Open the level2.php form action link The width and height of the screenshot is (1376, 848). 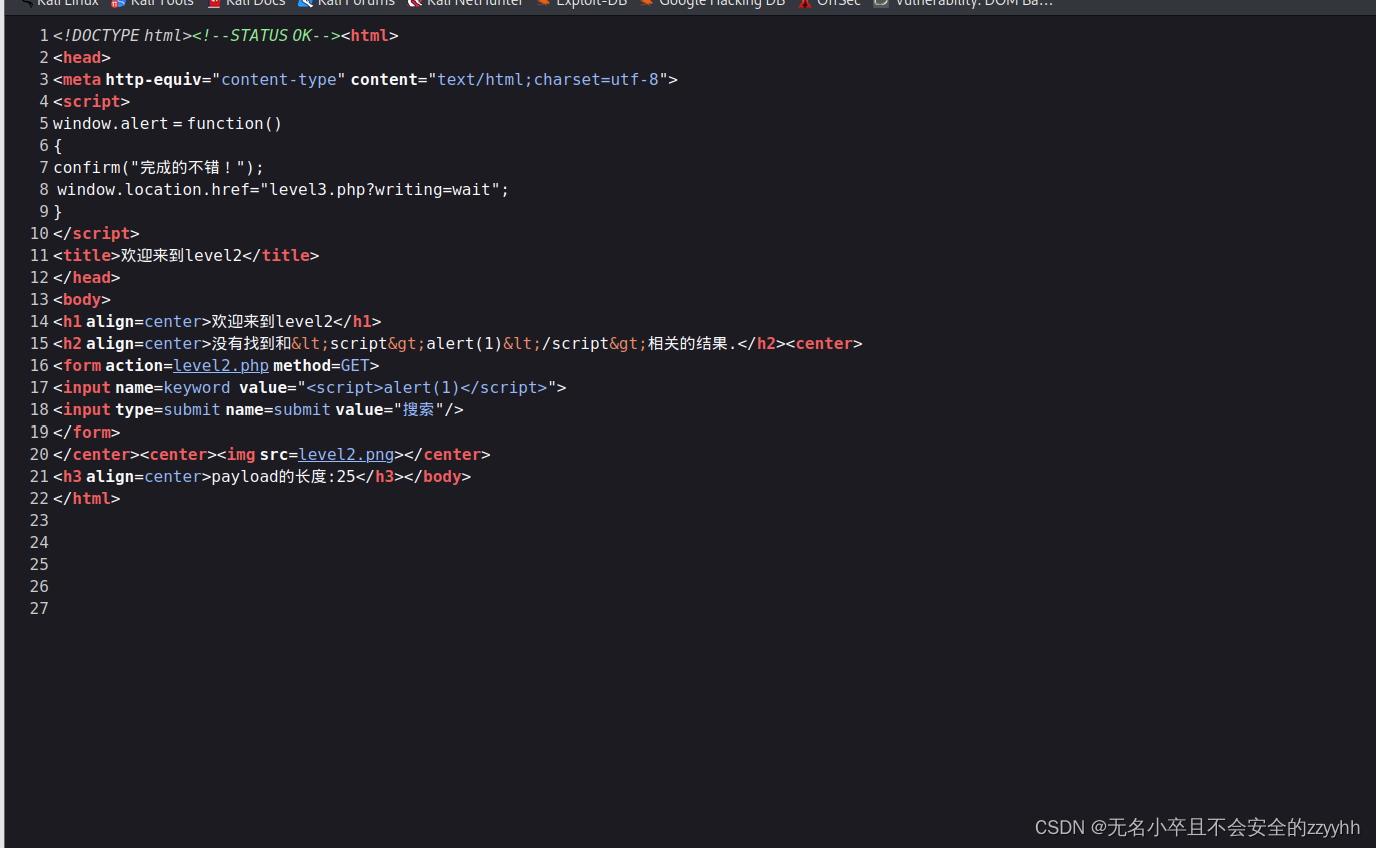tap(221, 366)
